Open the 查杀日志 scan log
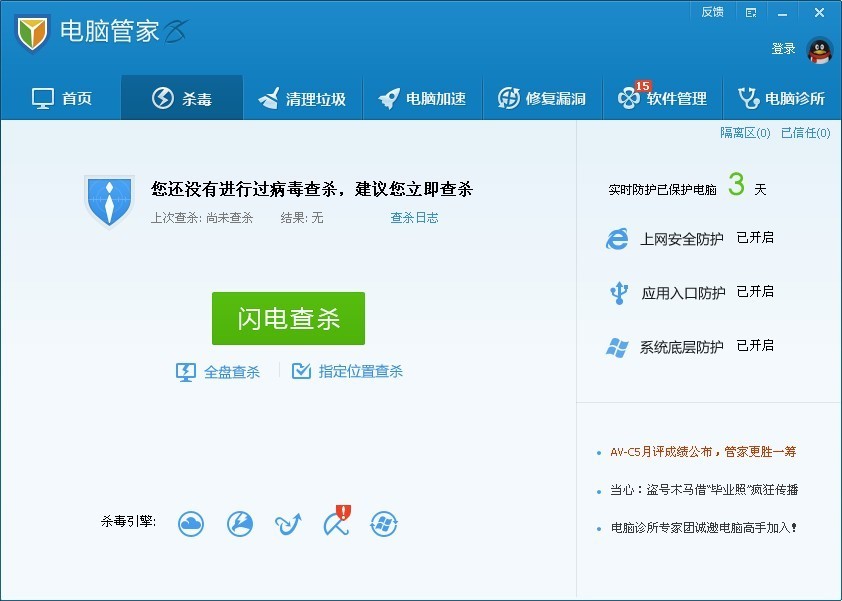The height and width of the screenshot is (601, 842). [x=414, y=218]
